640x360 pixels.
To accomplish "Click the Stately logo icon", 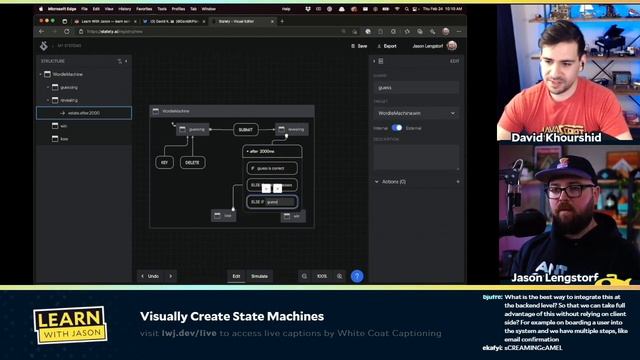I will pos(44,46).
